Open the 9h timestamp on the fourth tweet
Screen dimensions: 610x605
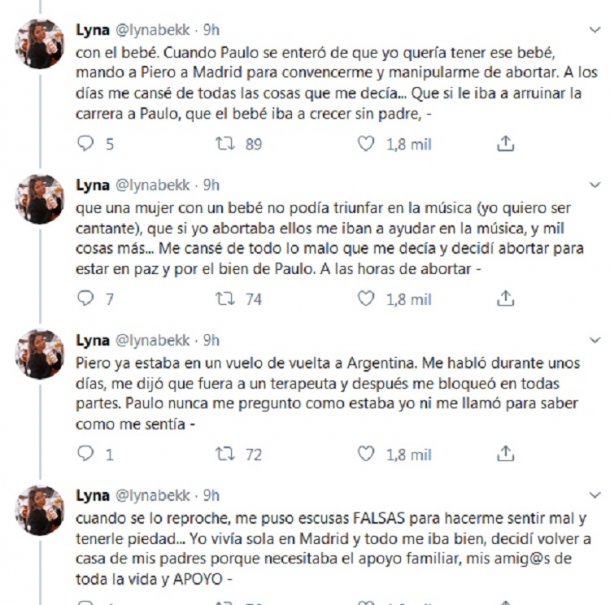211,495
